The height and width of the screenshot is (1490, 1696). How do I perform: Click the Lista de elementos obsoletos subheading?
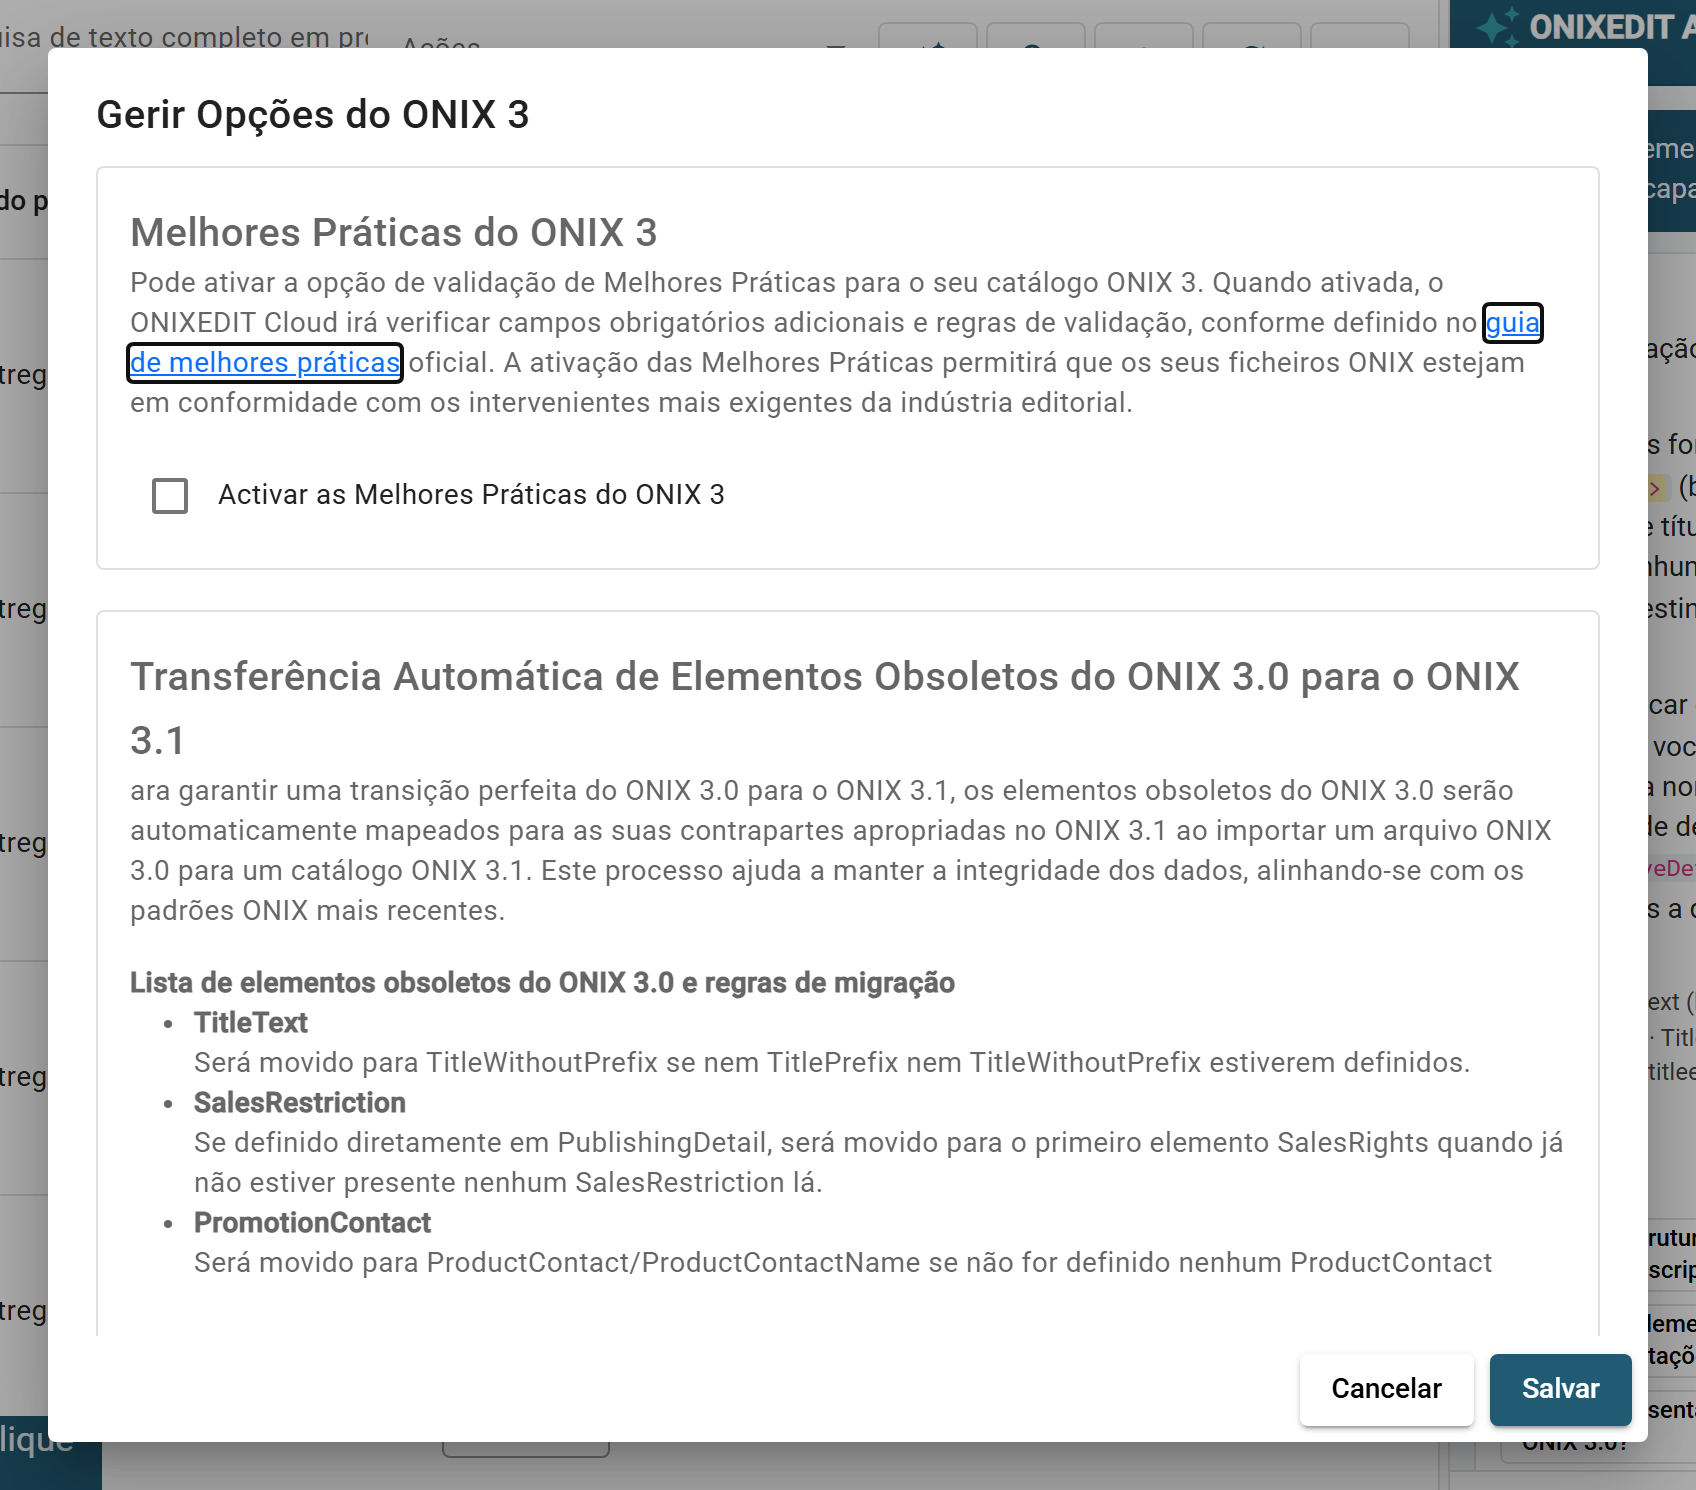(542, 982)
